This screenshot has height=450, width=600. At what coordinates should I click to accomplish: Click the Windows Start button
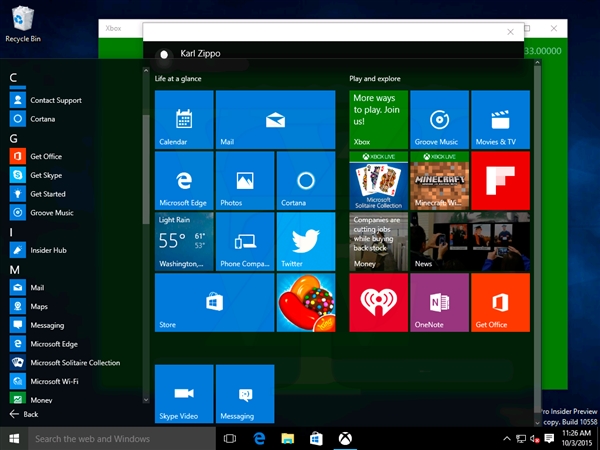pos(14,438)
